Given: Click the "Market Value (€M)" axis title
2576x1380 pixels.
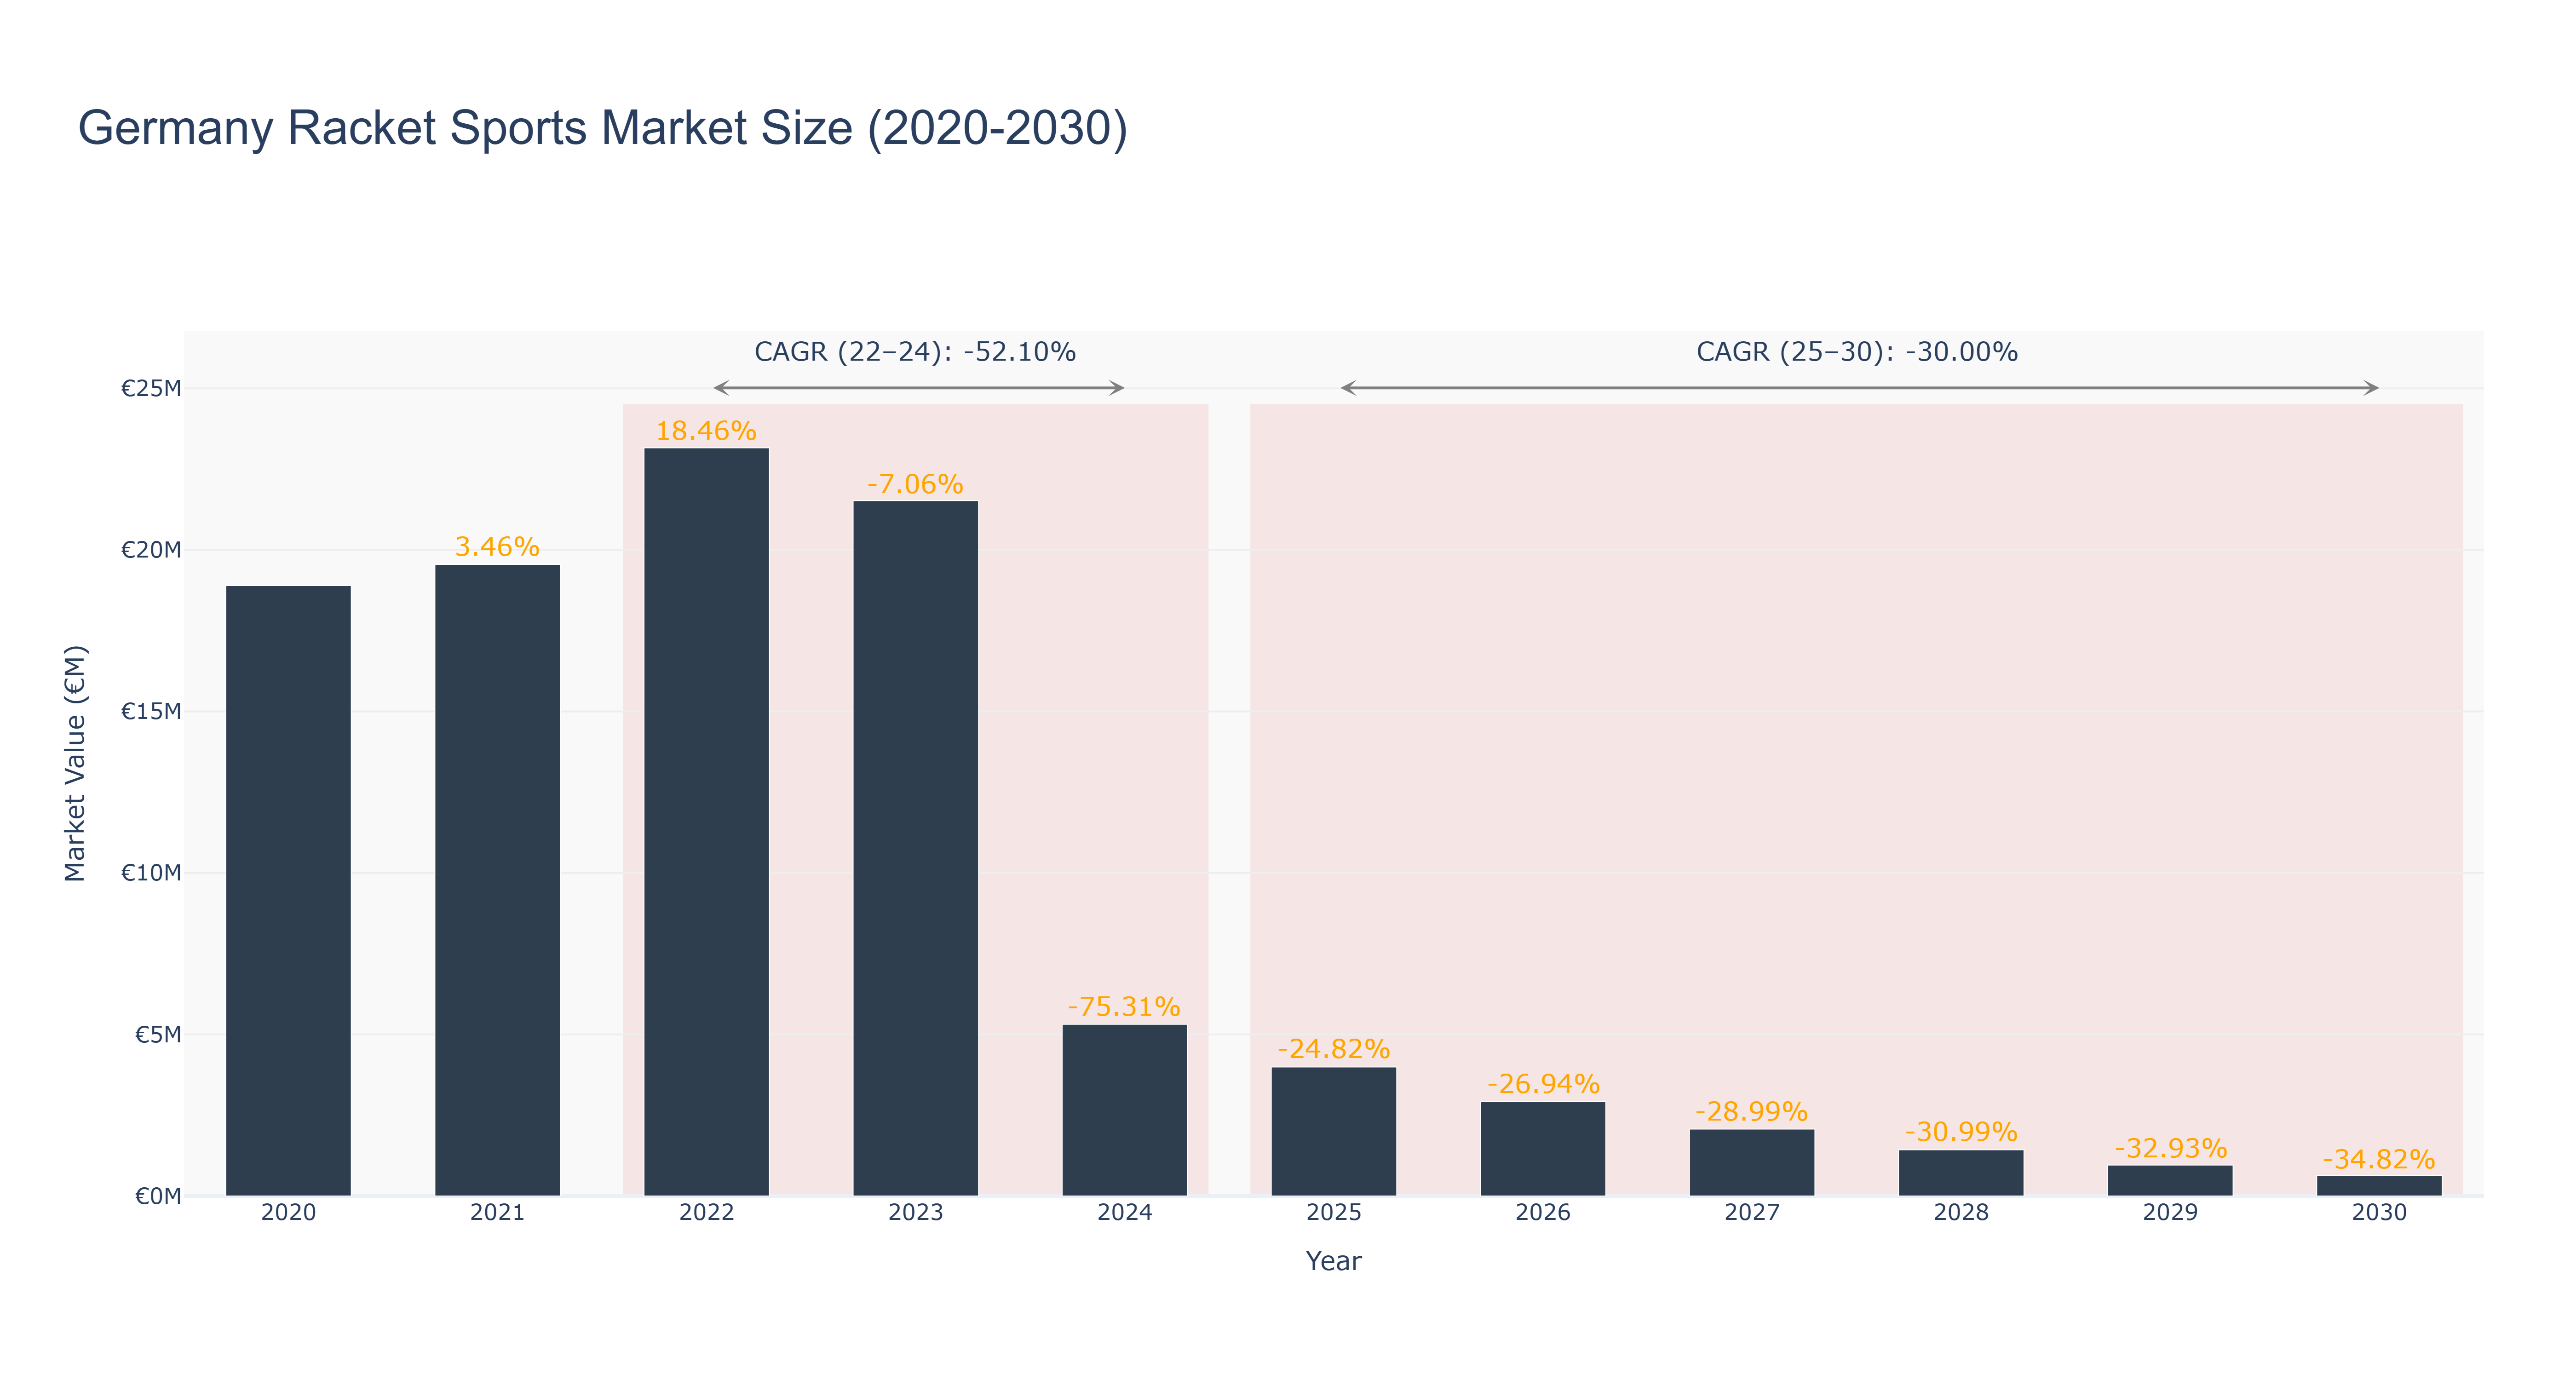Looking at the screenshot, I should point(75,763).
